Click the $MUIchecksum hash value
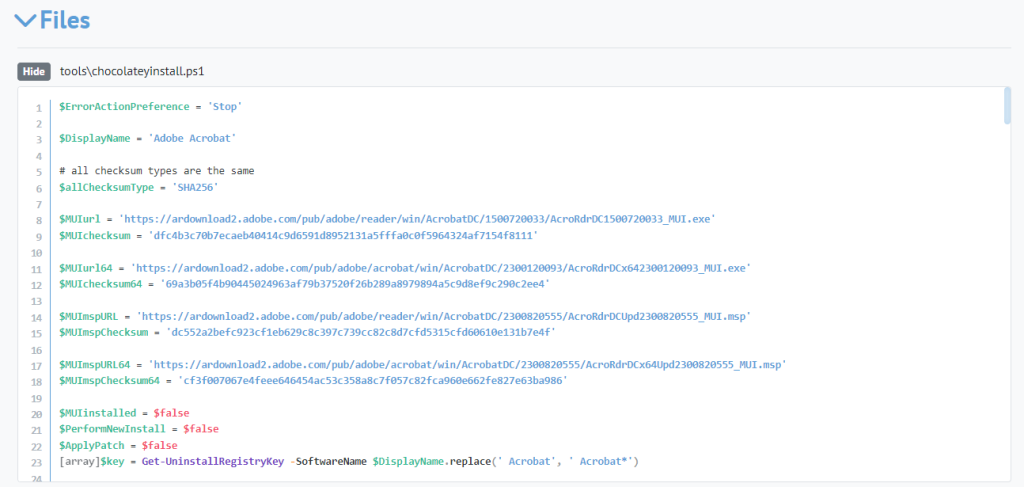1024x487 pixels. [x=342, y=235]
